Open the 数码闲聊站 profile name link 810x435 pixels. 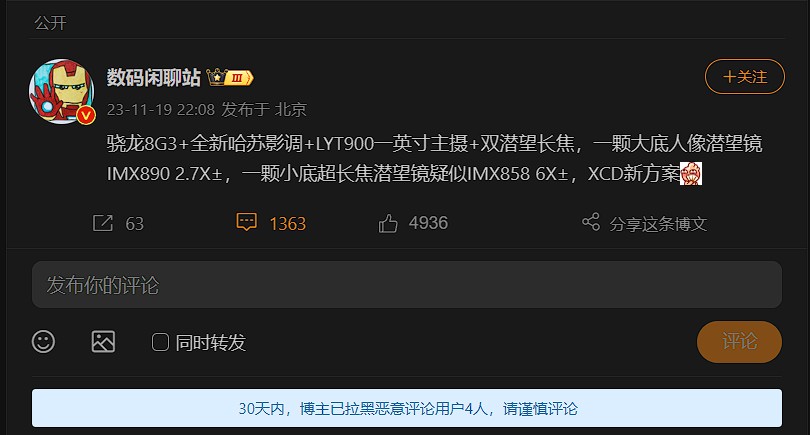(x=153, y=77)
